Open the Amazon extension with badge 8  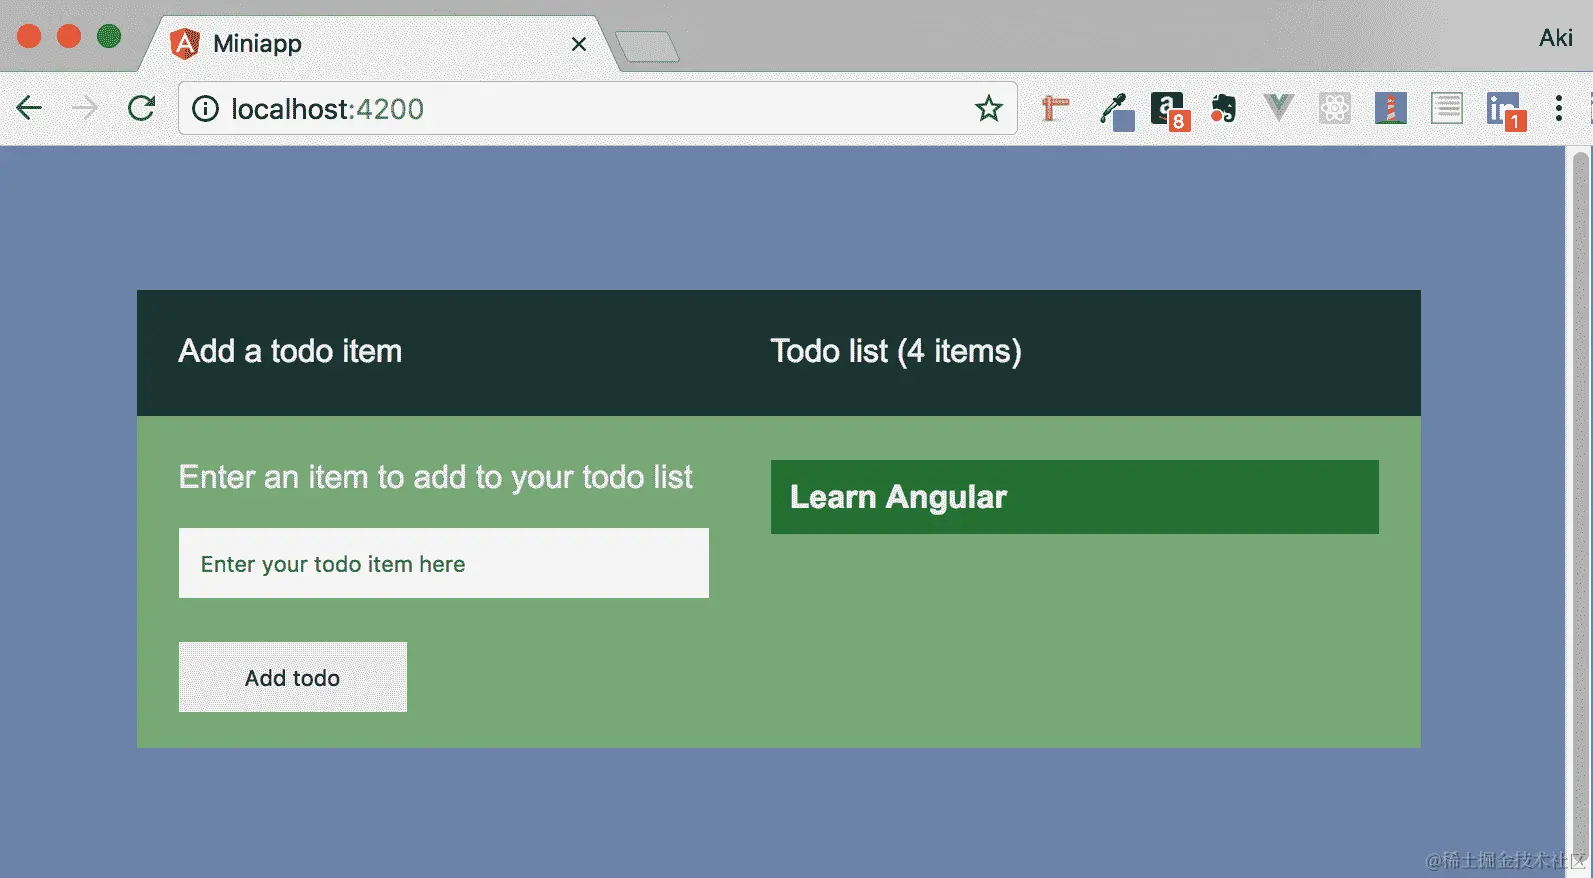tap(1169, 110)
